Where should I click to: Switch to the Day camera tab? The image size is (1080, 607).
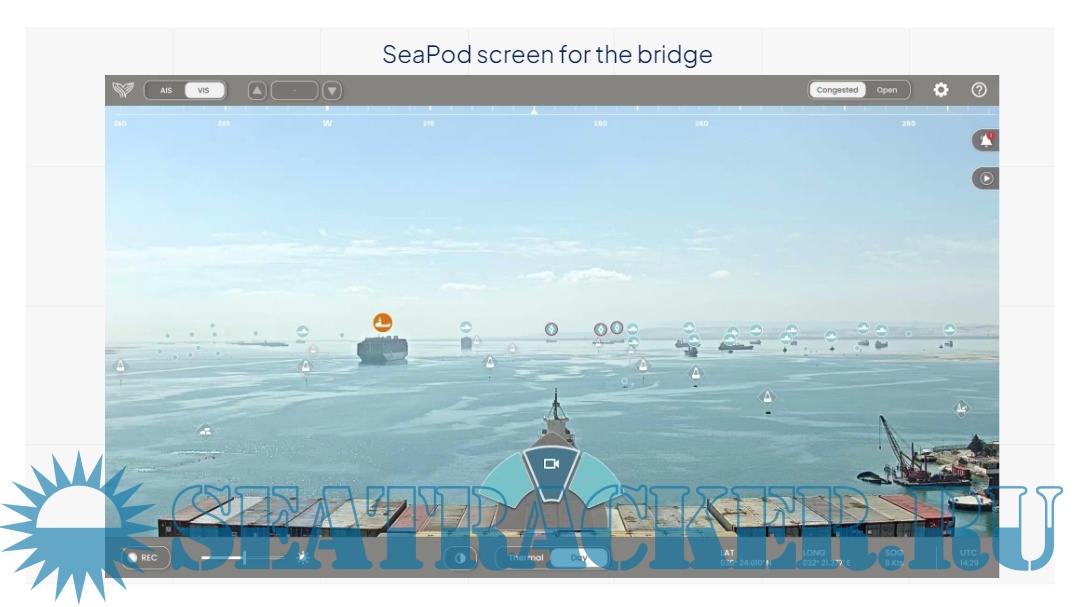click(x=579, y=557)
